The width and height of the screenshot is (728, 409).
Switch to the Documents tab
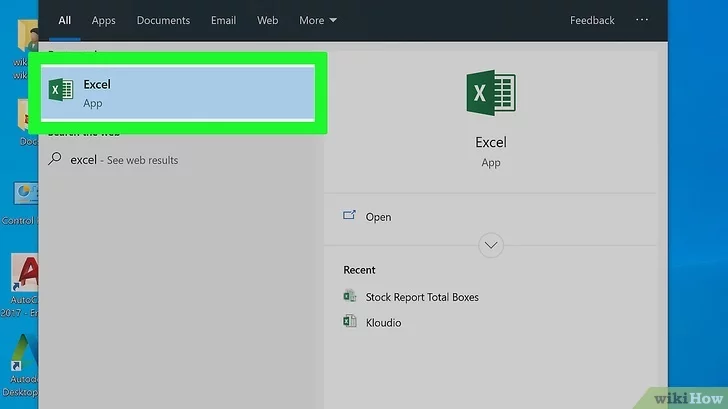(x=163, y=20)
